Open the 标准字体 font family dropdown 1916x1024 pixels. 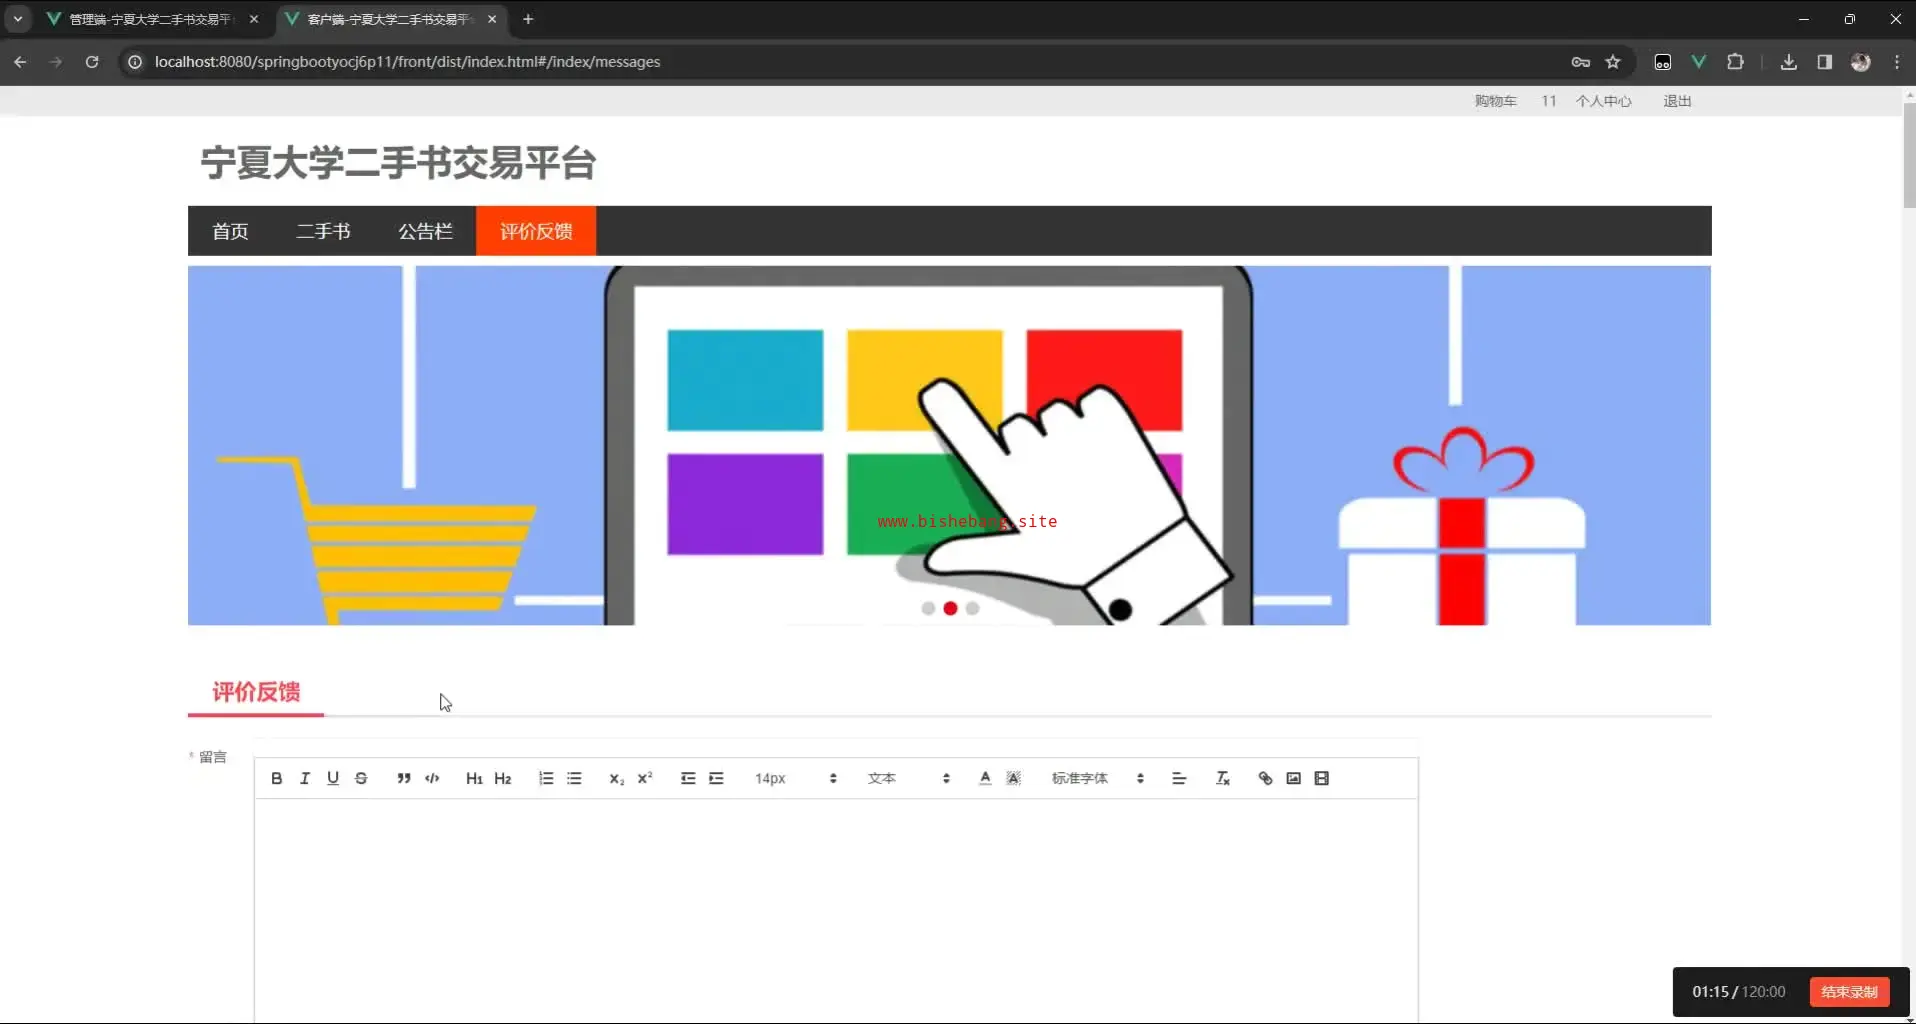(1097, 778)
